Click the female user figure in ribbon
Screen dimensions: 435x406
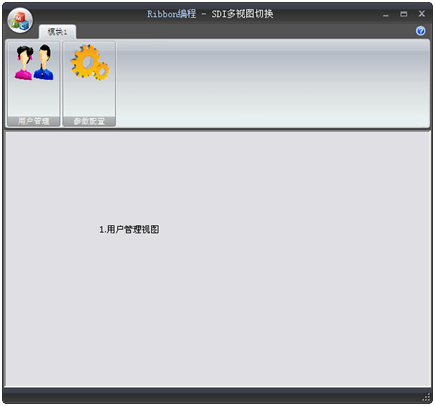[x=24, y=63]
